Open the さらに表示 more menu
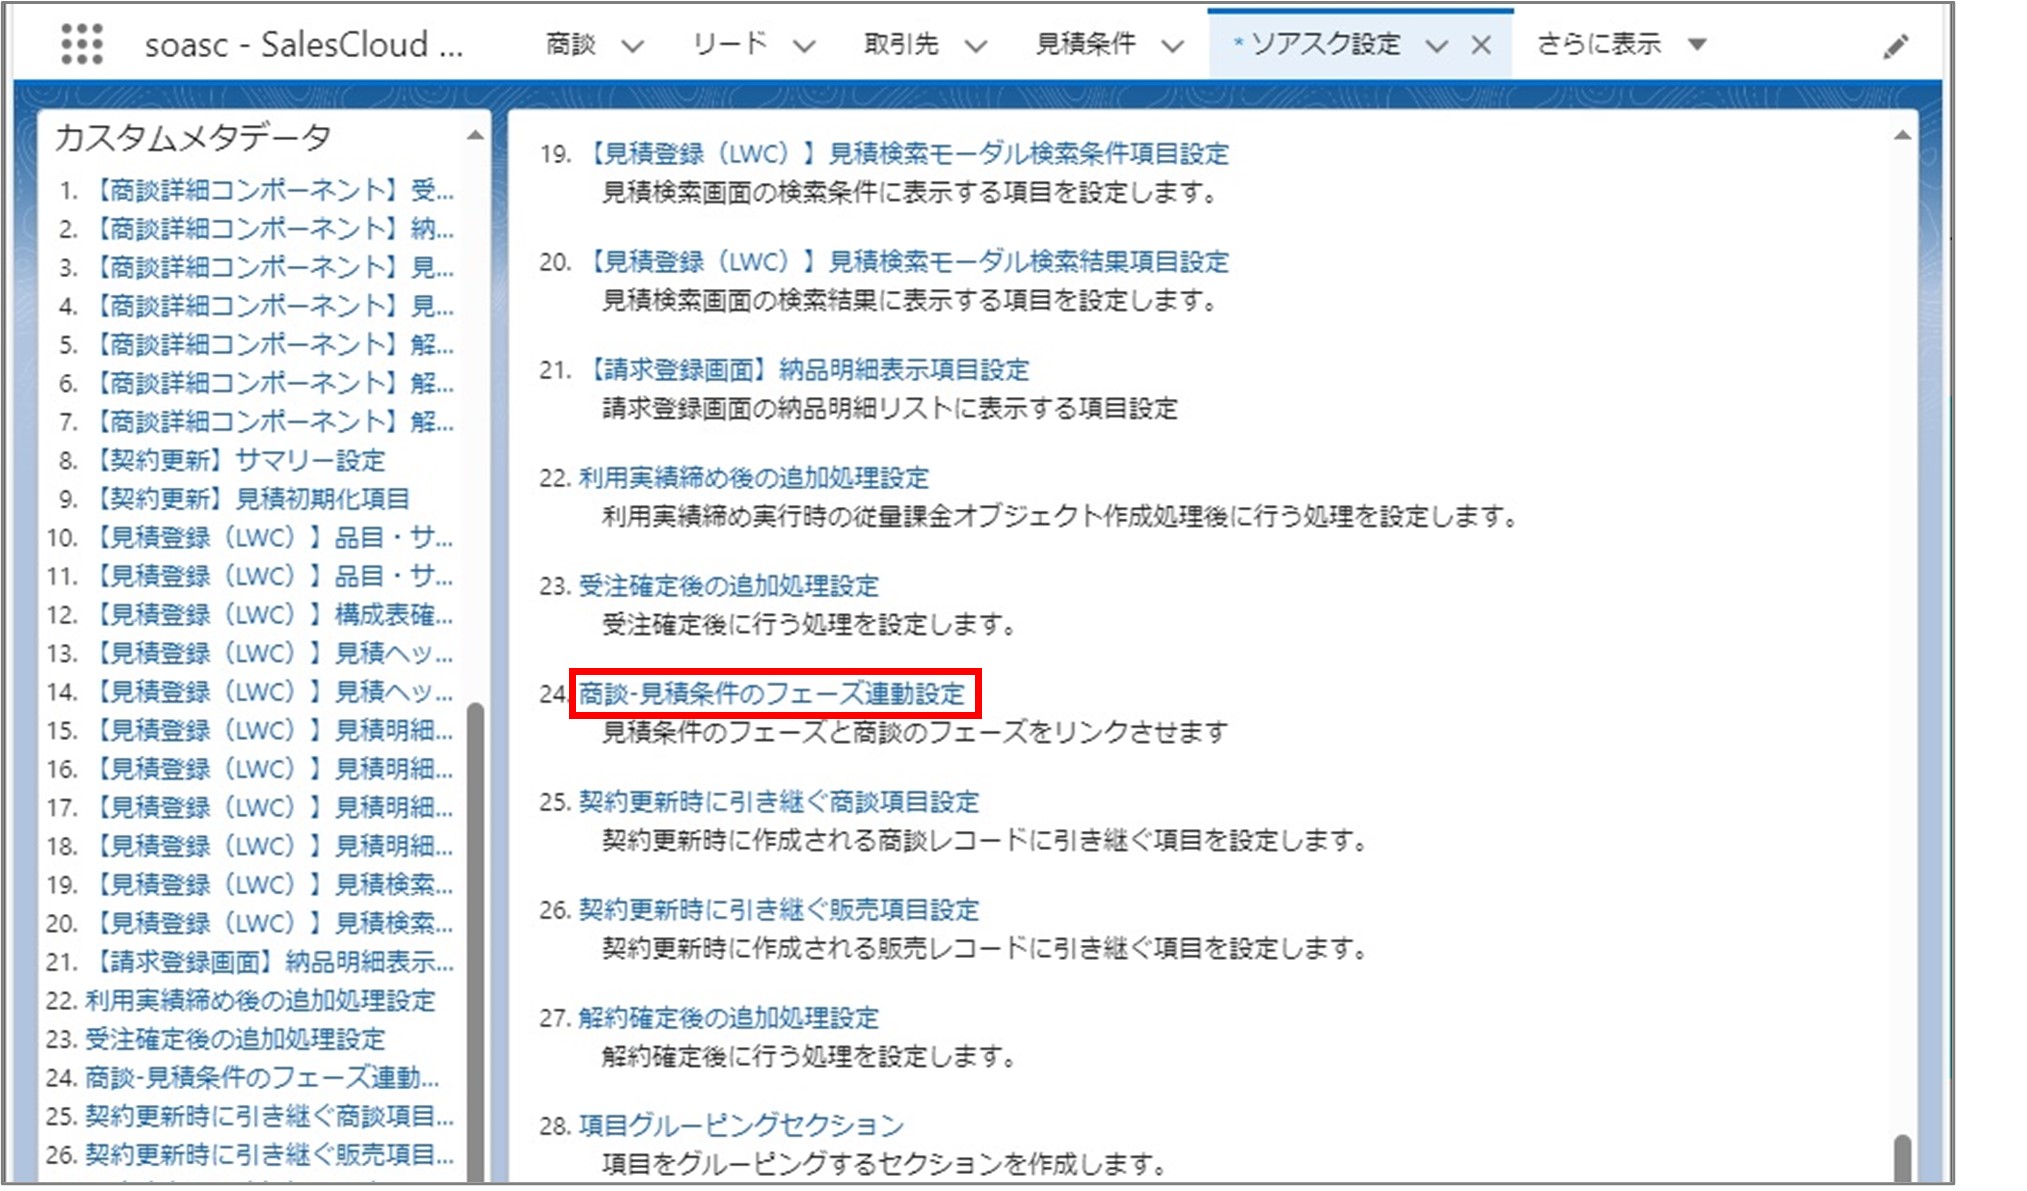The height and width of the screenshot is (1191, 2027). [1621, 44]
